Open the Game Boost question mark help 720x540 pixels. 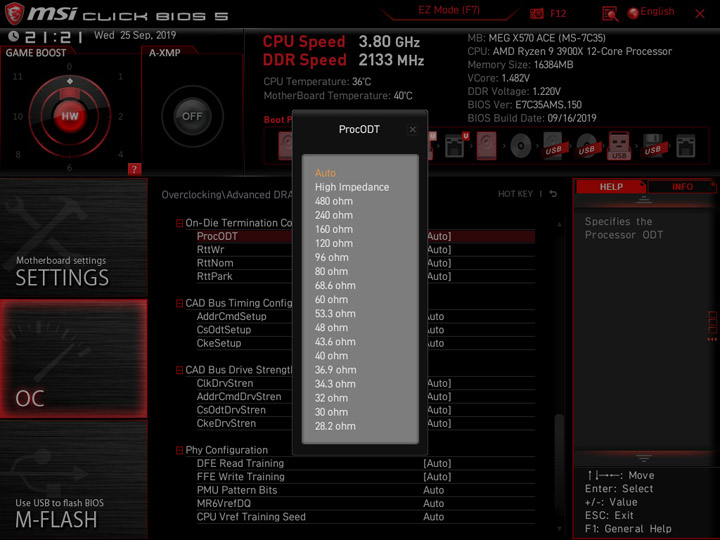(134, 169)
